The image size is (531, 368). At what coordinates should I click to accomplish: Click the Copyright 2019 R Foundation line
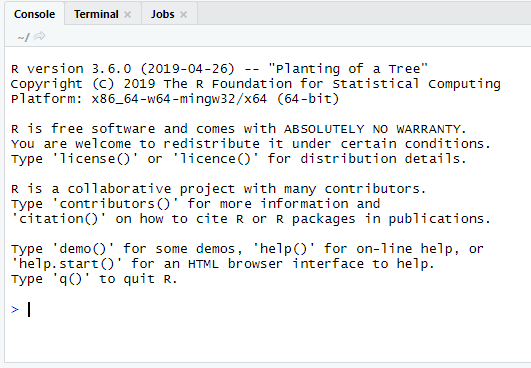tap(256, 84)
